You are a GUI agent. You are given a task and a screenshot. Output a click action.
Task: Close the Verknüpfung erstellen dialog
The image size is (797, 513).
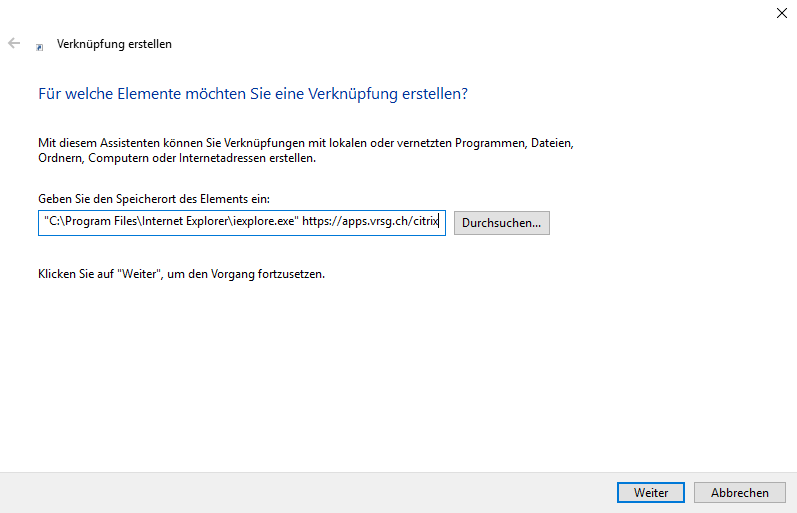[781, 13]
